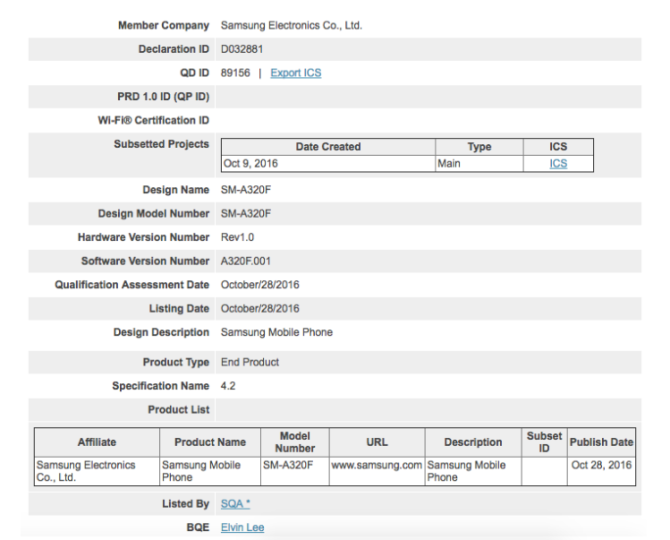Open the SQA listed-by link
670x540 pixels.
click(235, 504)
